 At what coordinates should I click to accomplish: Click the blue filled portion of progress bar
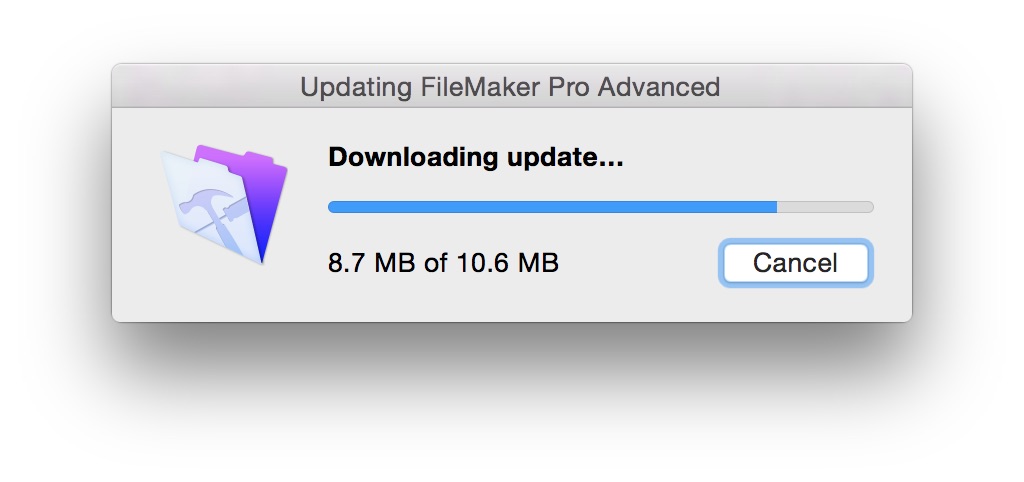click(552, 207)
